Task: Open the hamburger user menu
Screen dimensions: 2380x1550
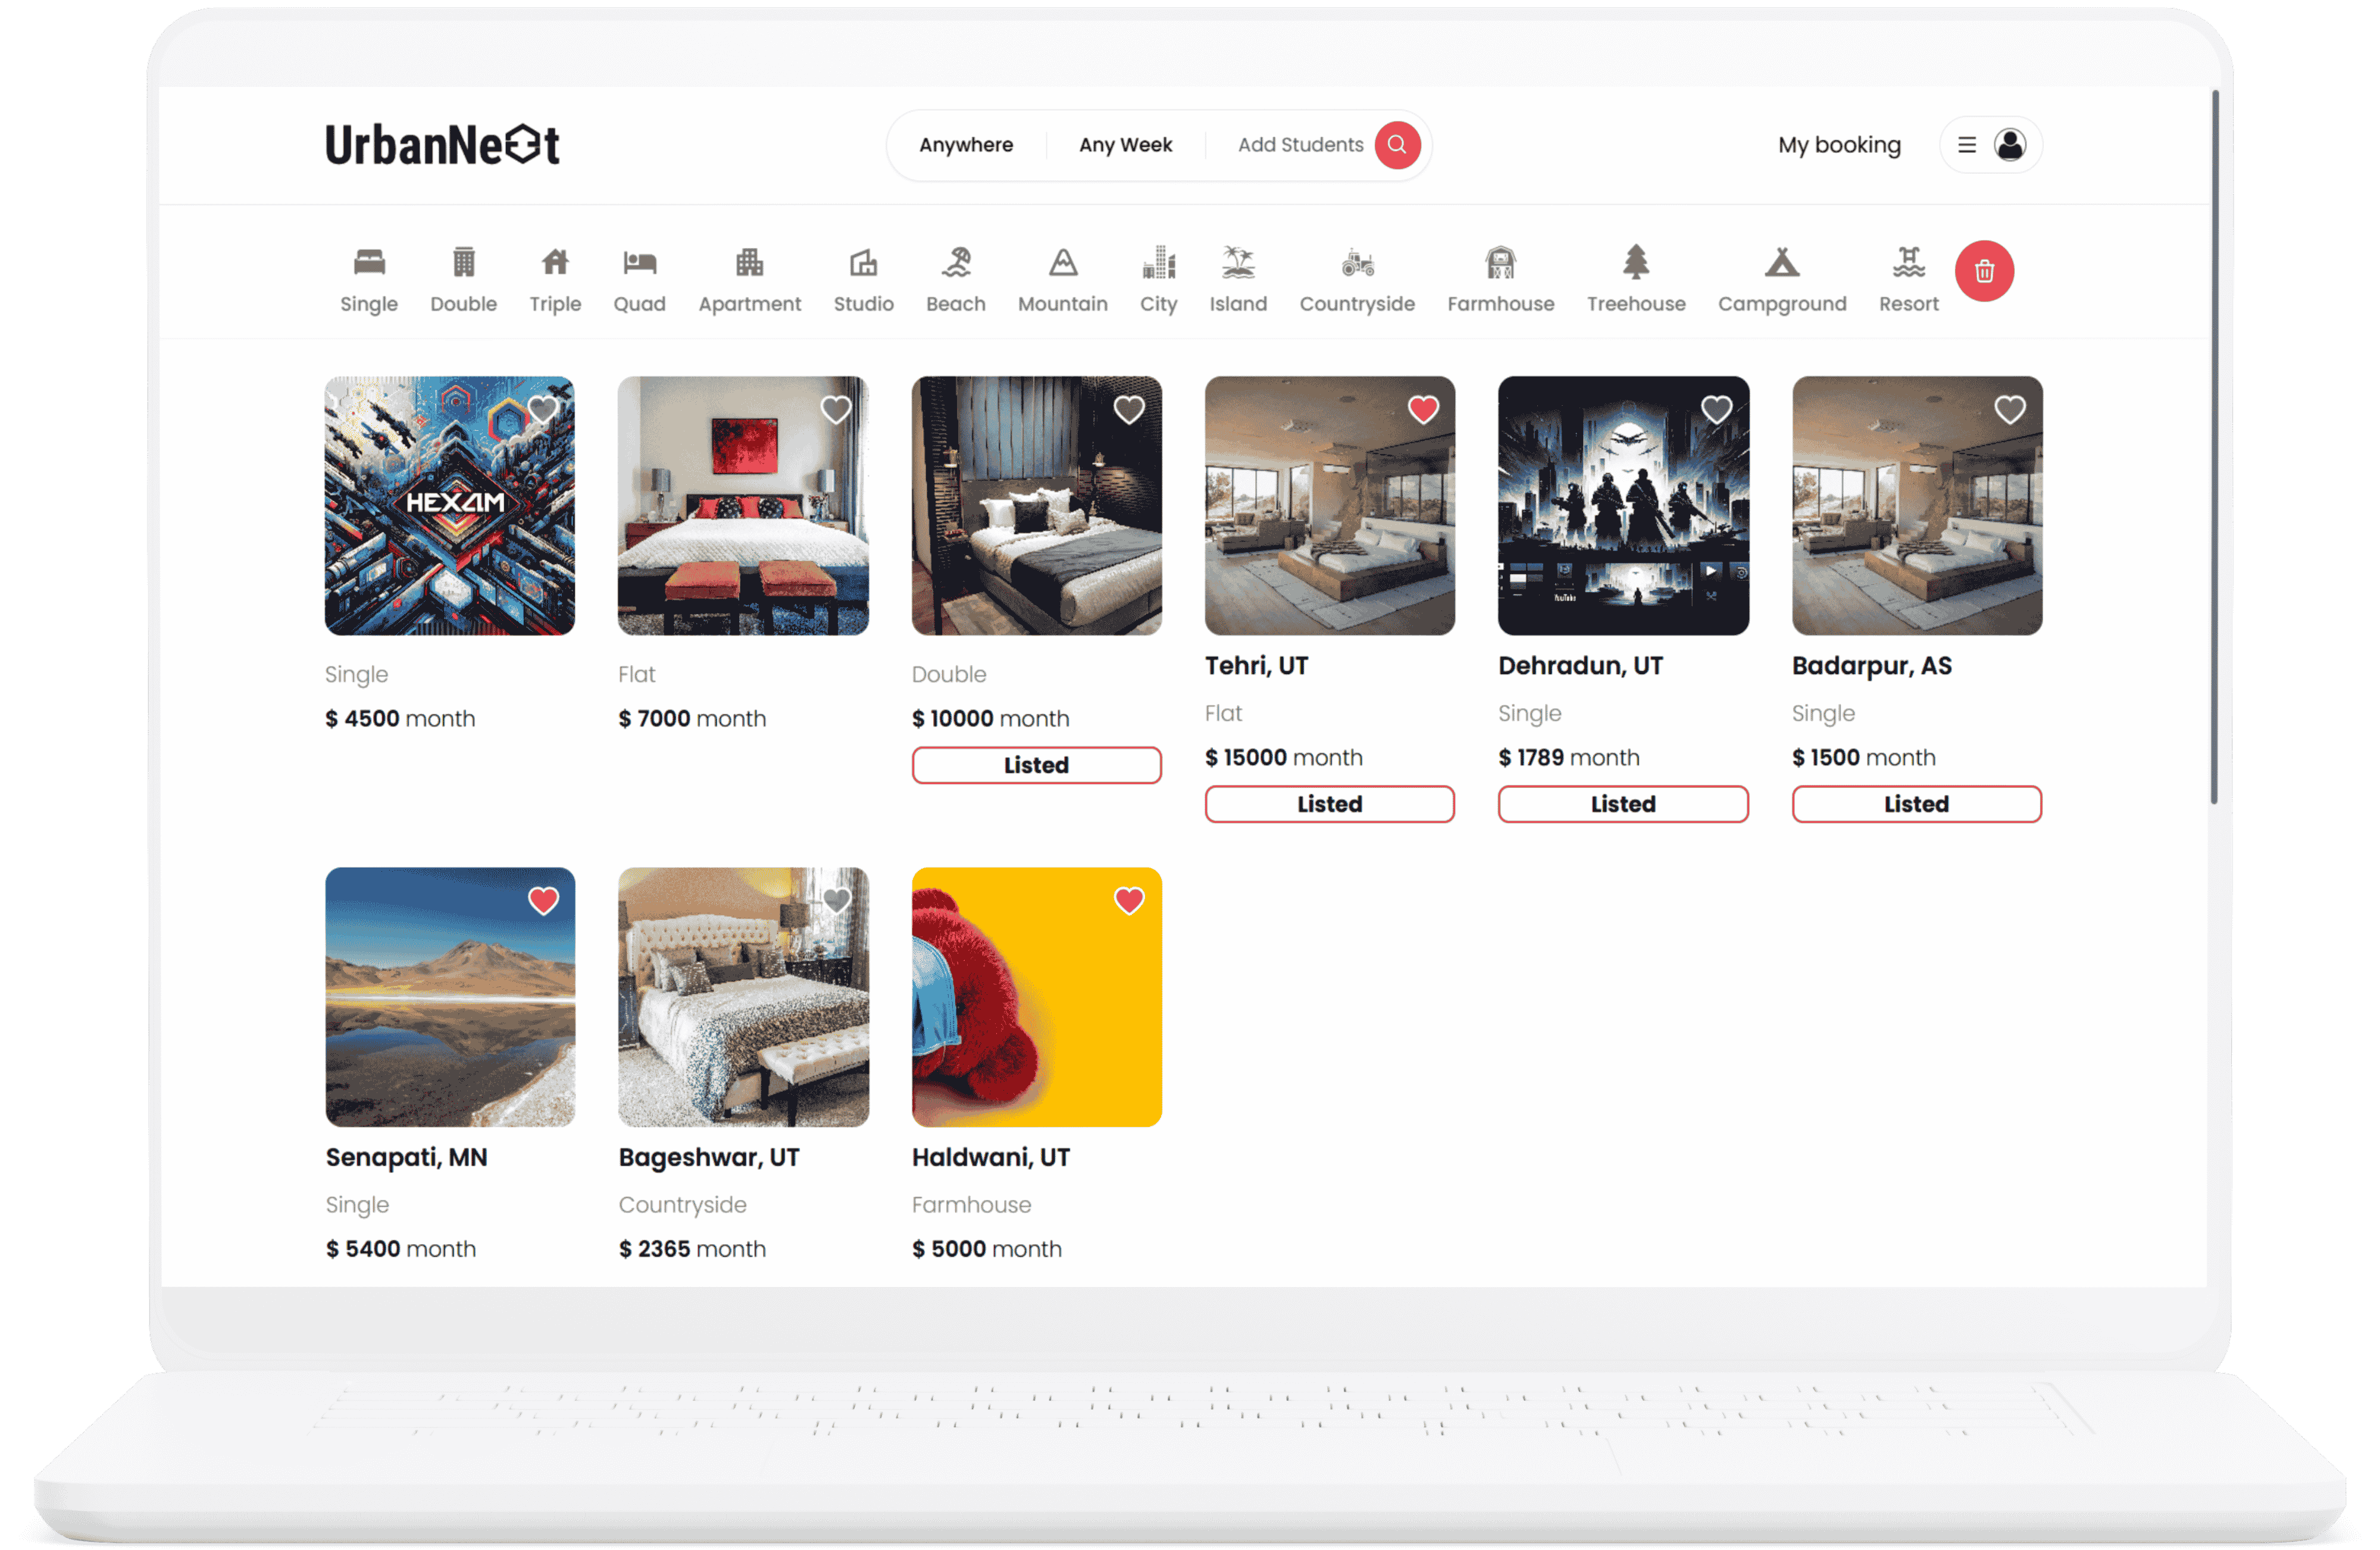Action: pos(1966,145)
